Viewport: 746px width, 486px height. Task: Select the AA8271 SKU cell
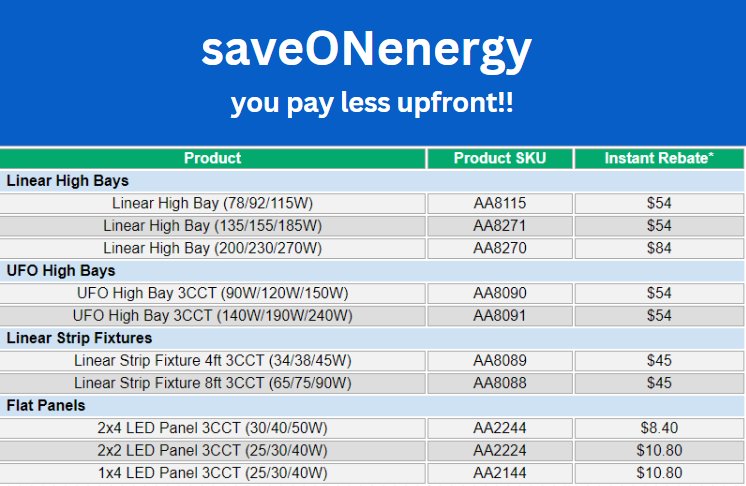pyautogui.click(x=500, y=226)
